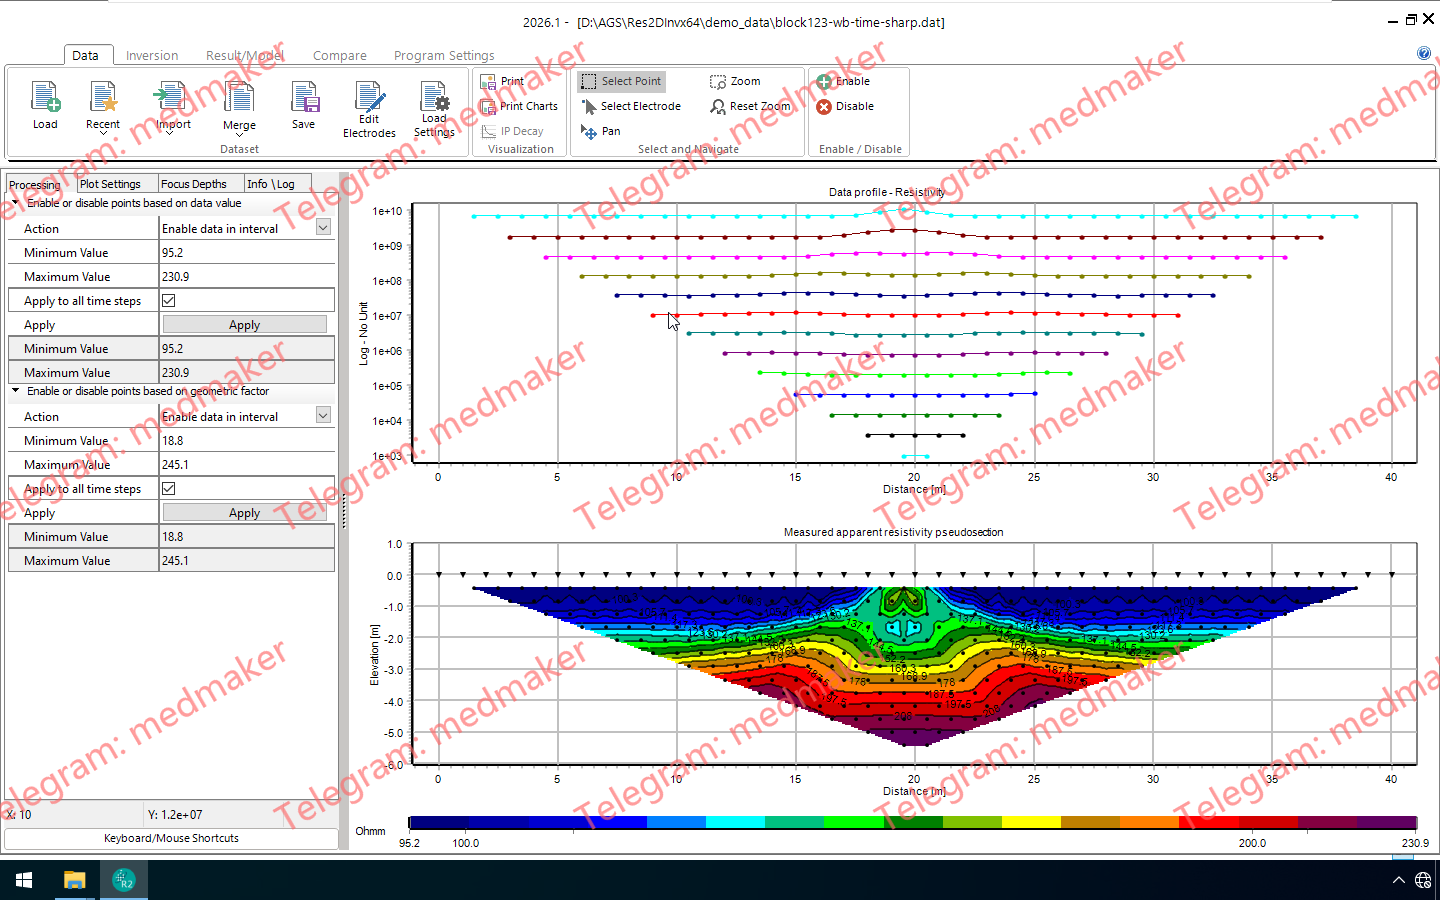The image size is (1440, 900).
Task: Click Reset Zoom
Action: coord(750,106)
